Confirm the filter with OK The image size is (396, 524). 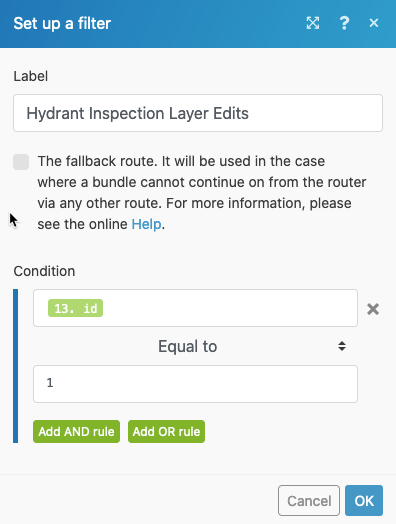pos(364,501)
